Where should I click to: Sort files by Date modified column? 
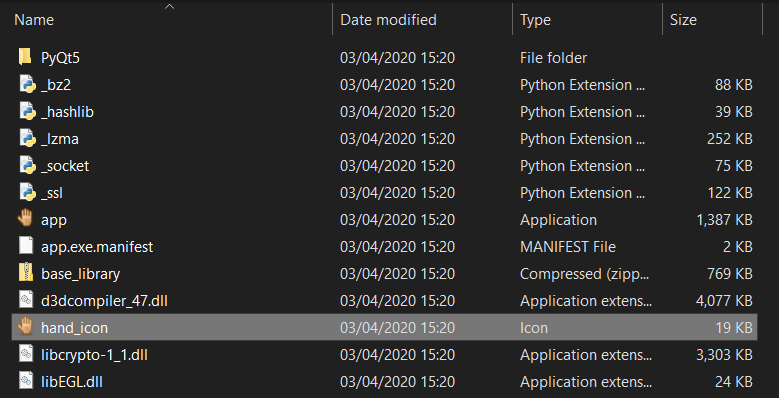388,20
